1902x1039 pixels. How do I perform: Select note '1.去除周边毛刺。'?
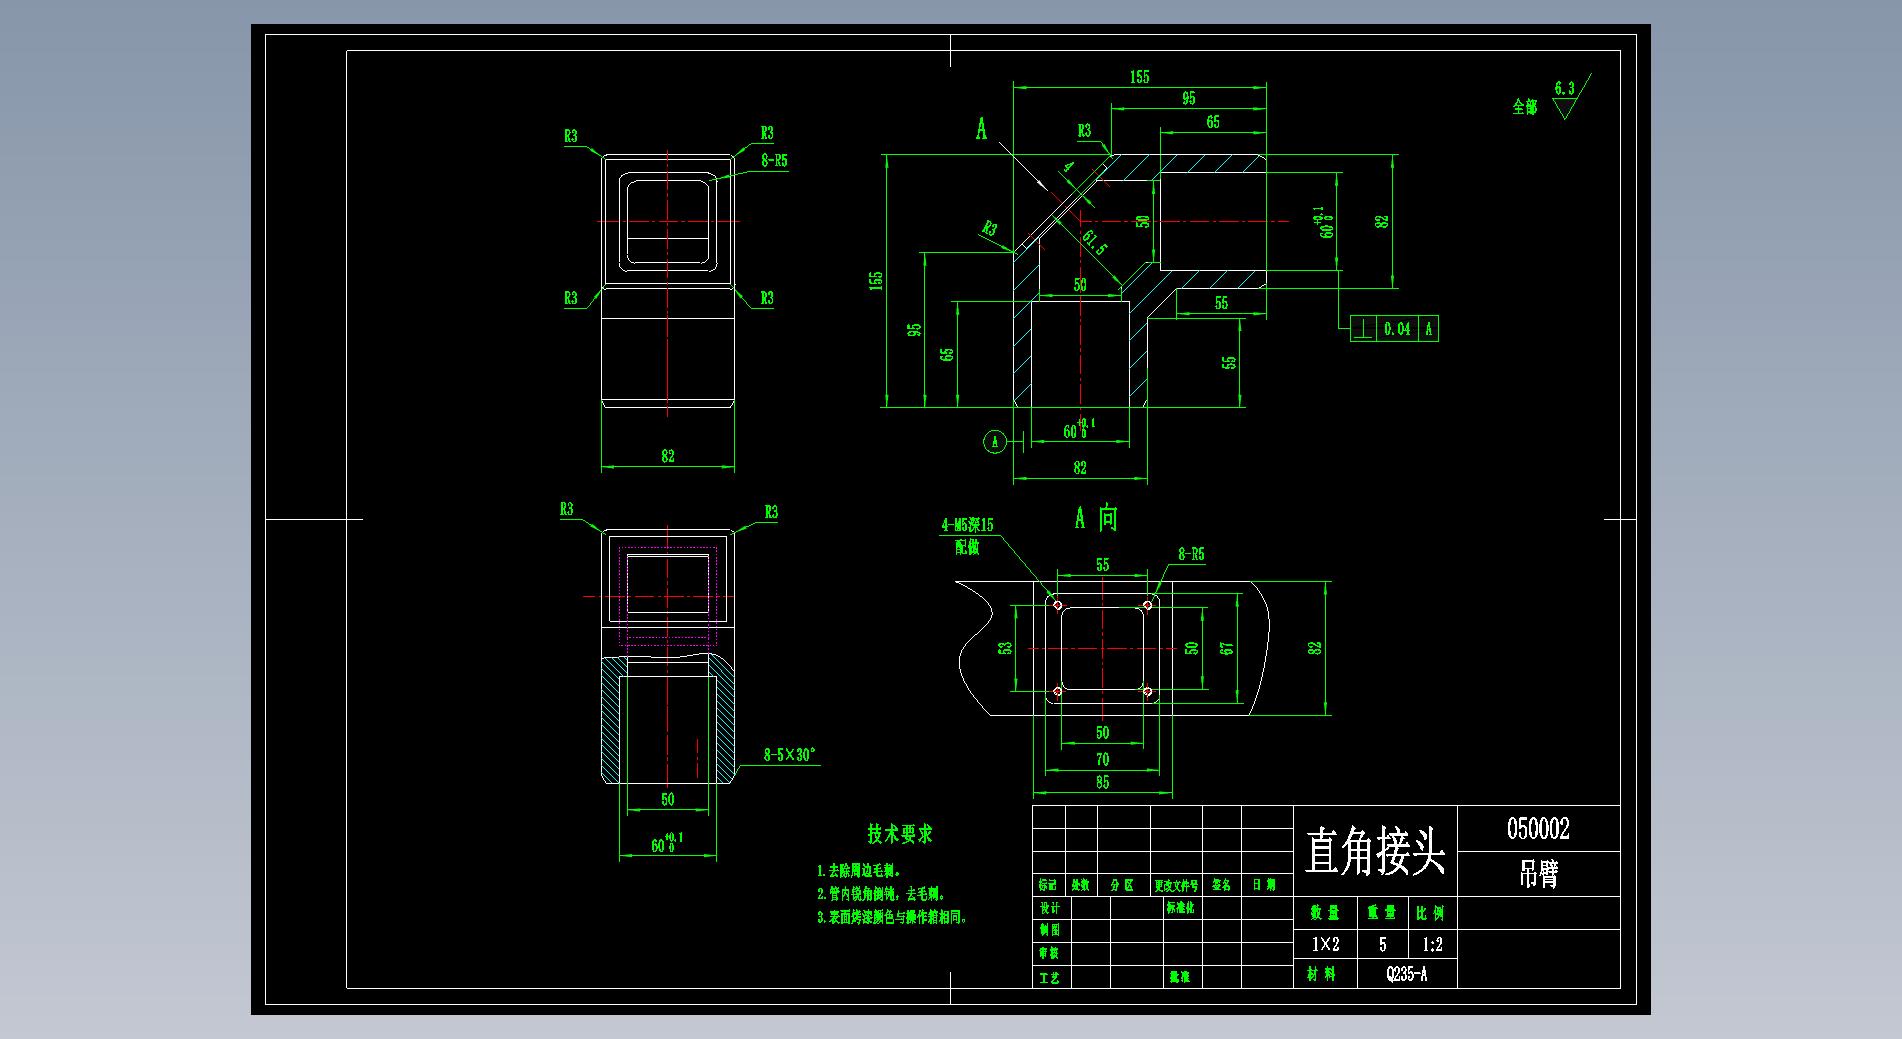pos(860,871)
